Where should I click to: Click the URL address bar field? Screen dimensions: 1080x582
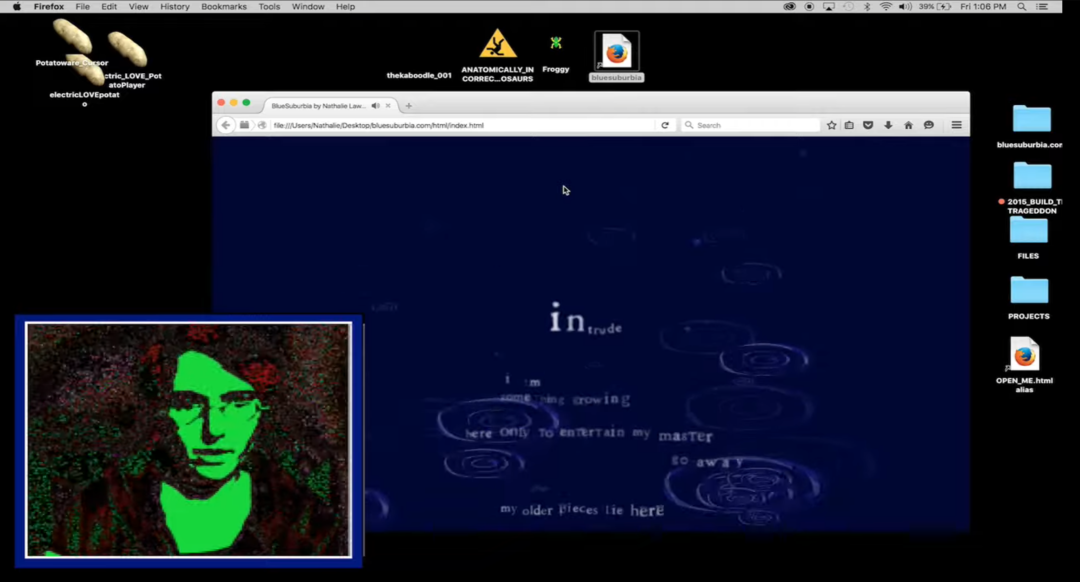460,125
